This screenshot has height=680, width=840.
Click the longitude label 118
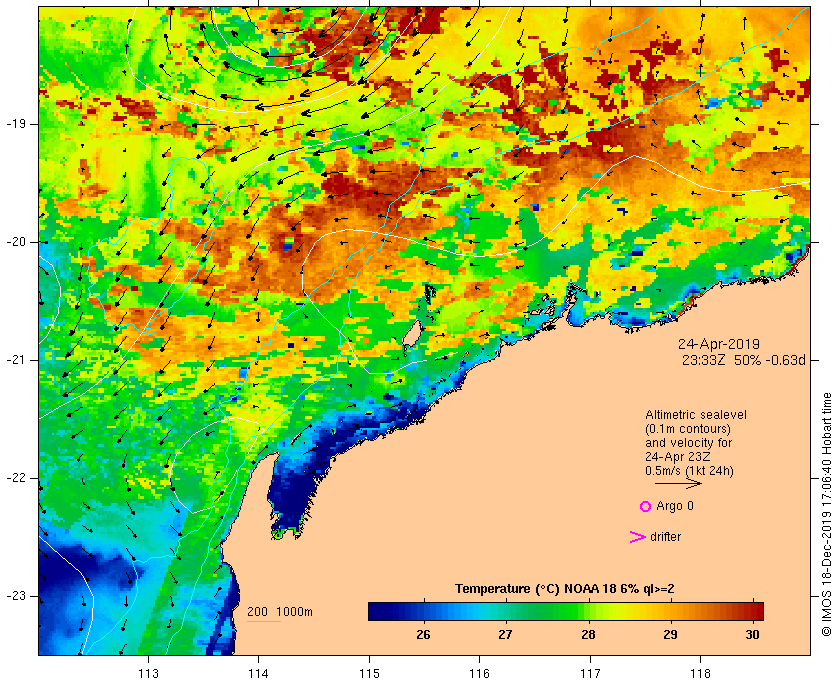(x=701, y=674)
